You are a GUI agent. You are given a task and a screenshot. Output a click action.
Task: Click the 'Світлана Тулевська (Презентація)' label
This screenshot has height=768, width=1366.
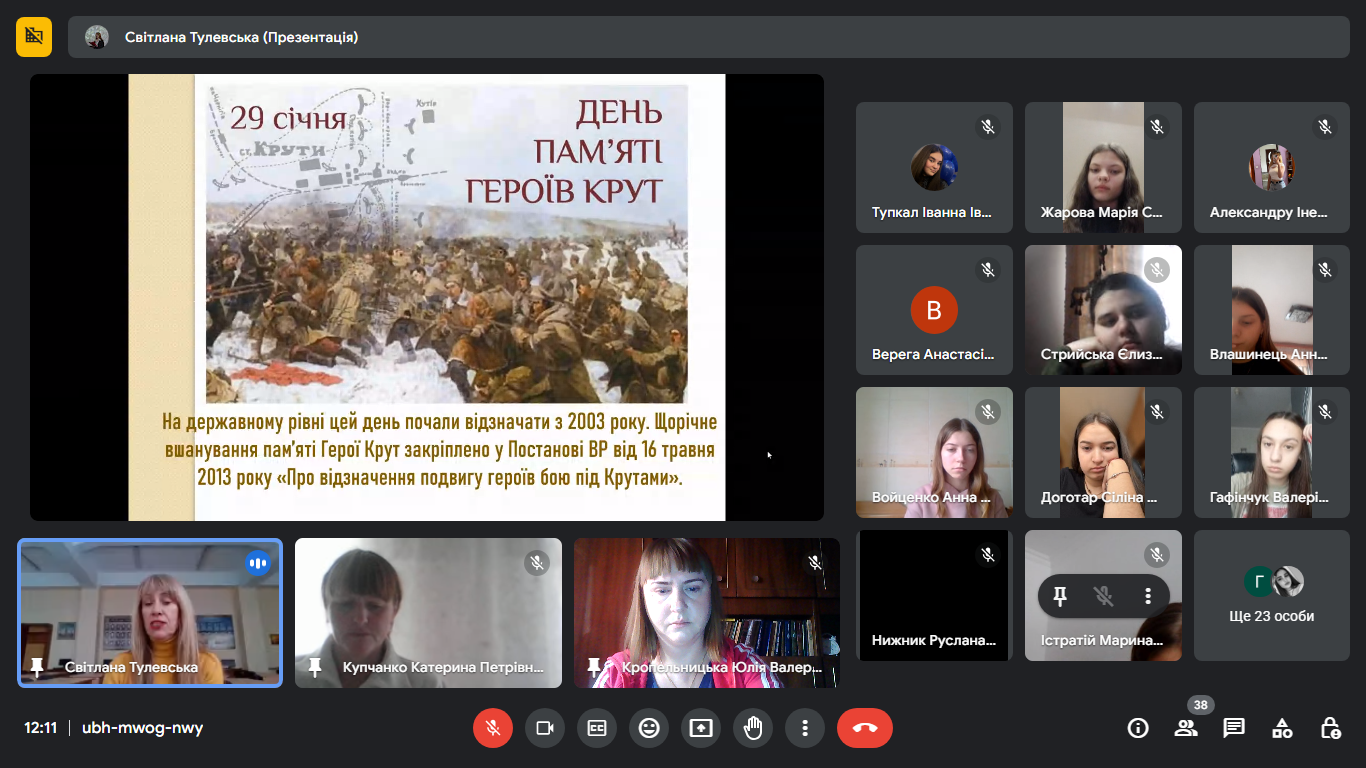coord(241,37)
